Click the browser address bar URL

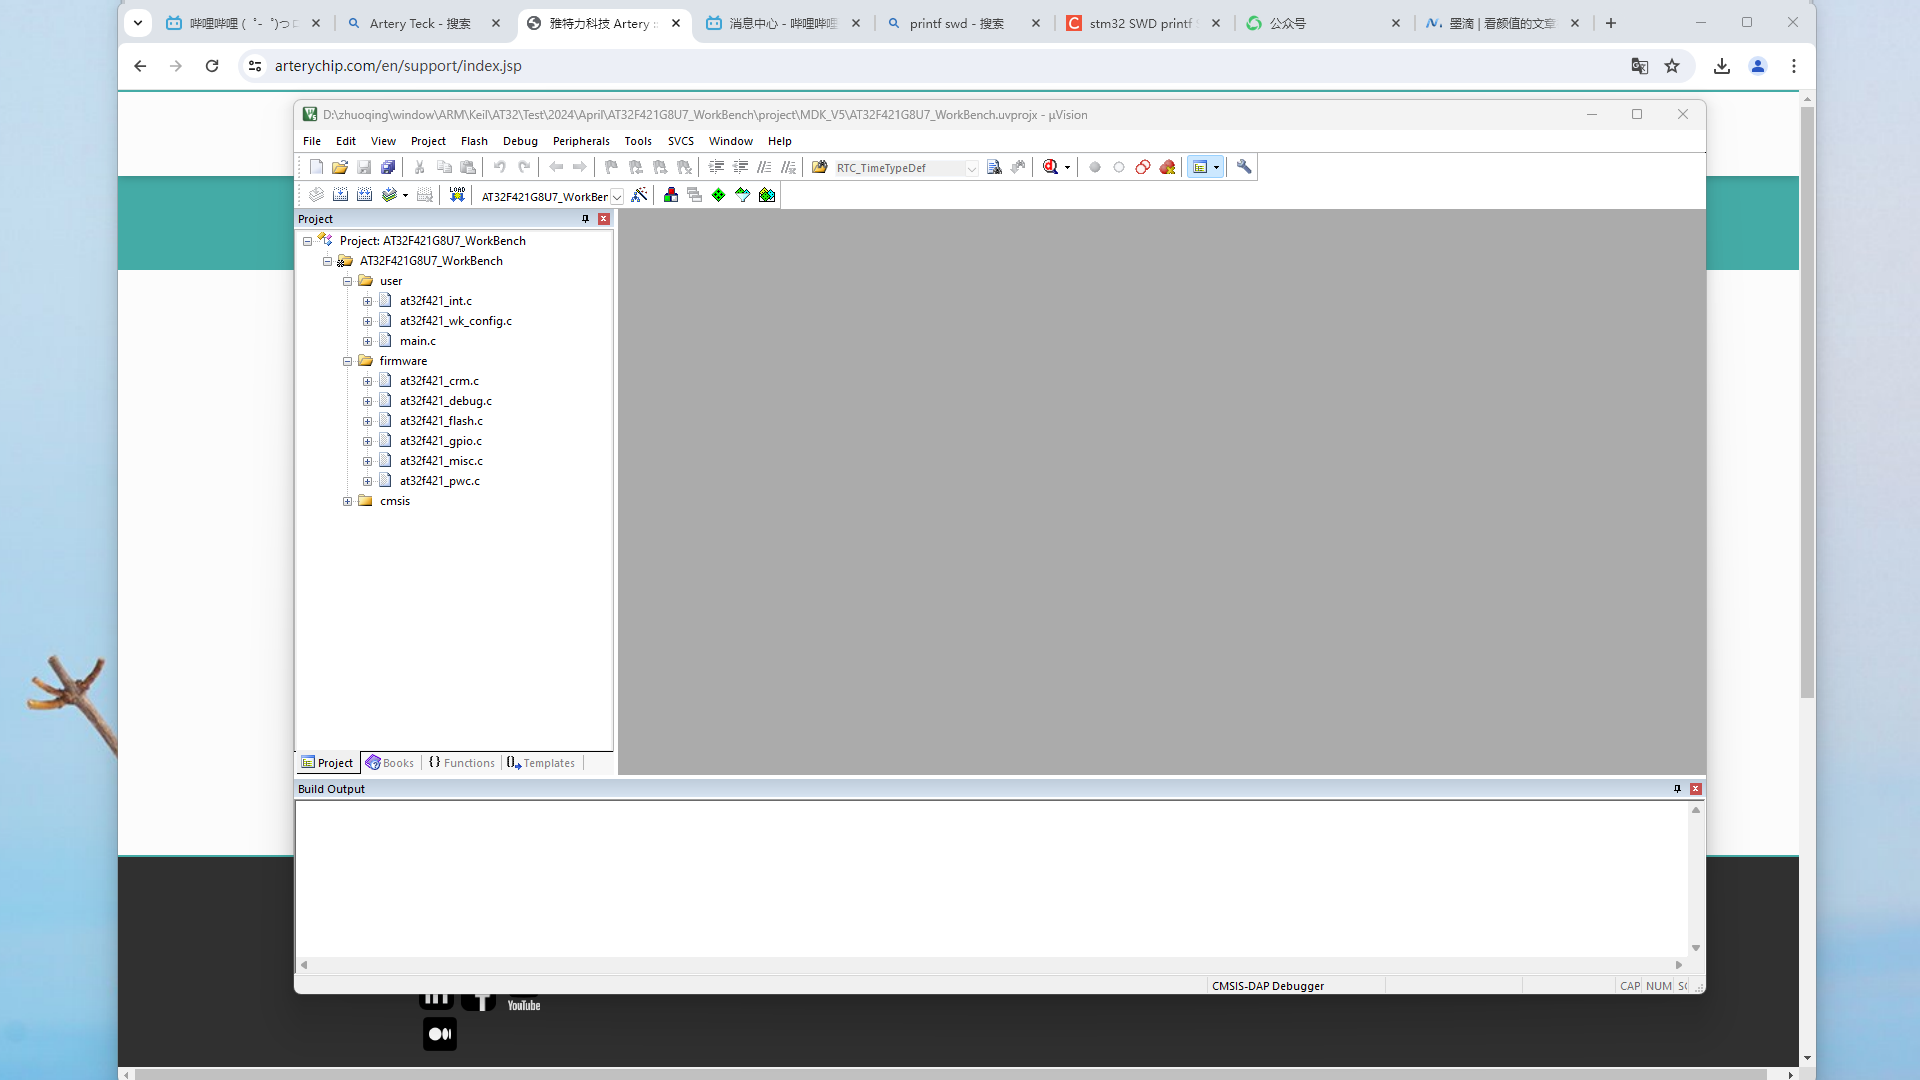[398, 66]
